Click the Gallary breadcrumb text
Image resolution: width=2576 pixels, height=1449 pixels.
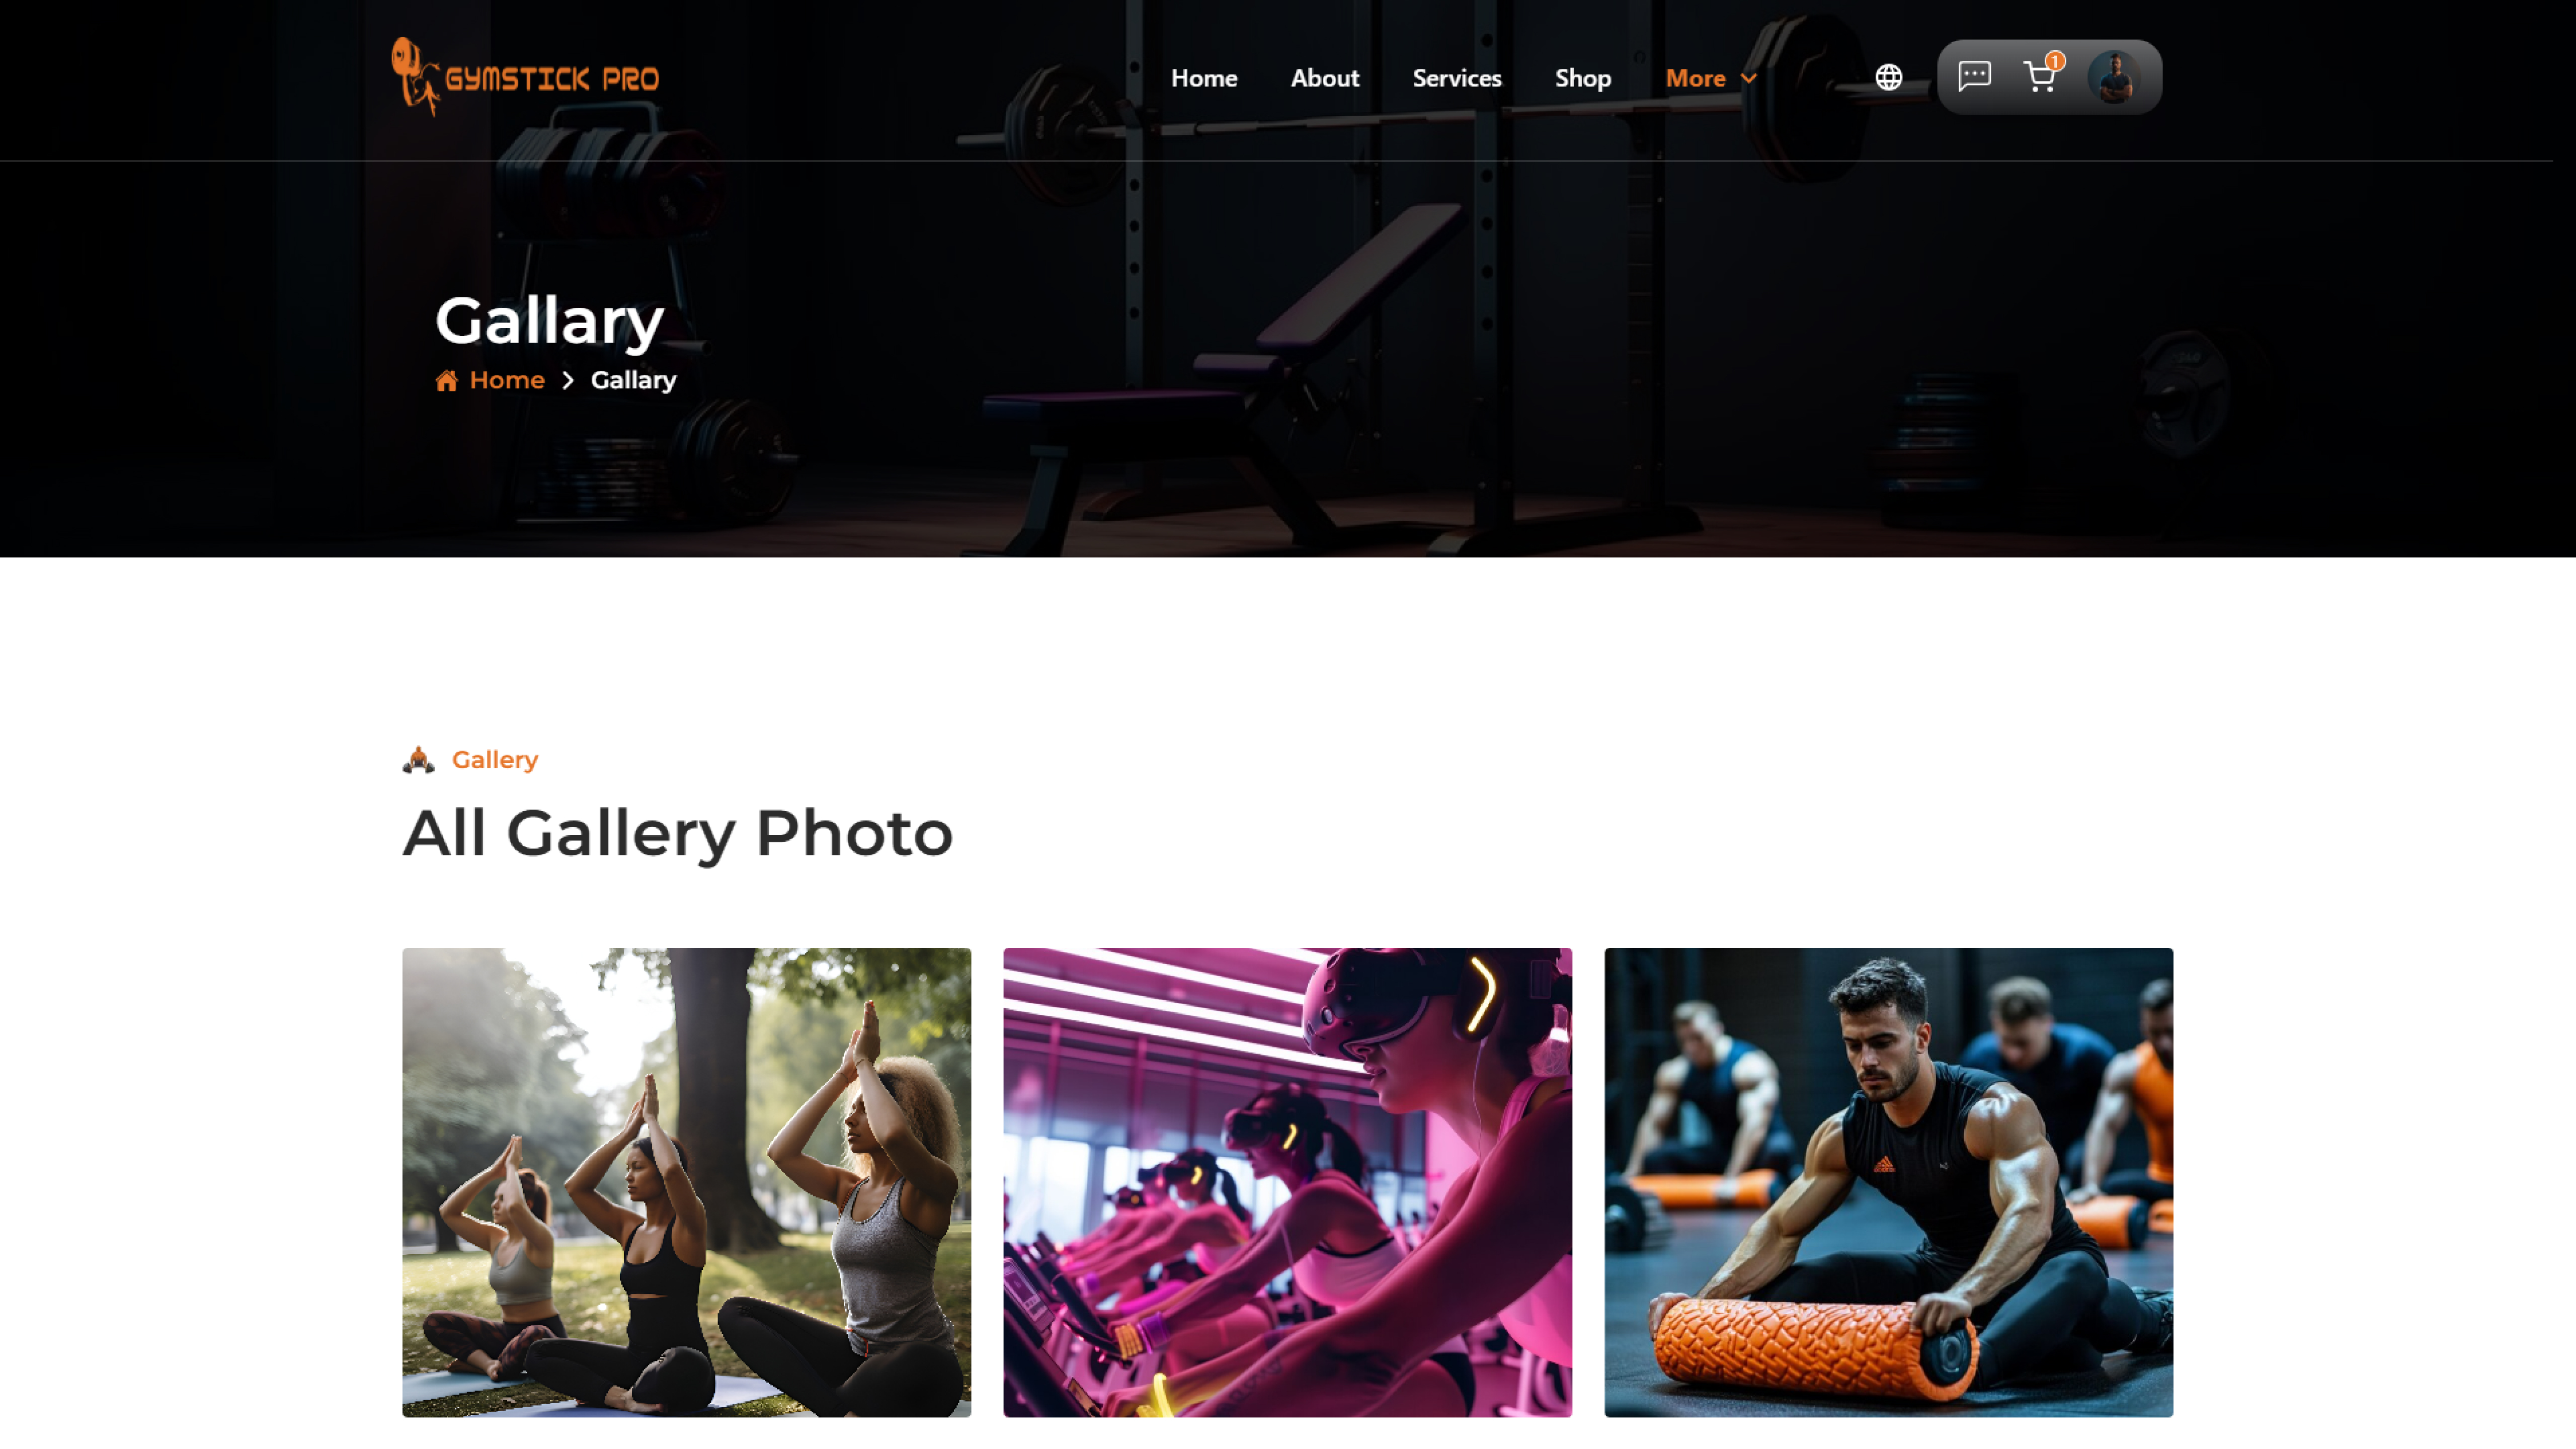click(633, 380)
